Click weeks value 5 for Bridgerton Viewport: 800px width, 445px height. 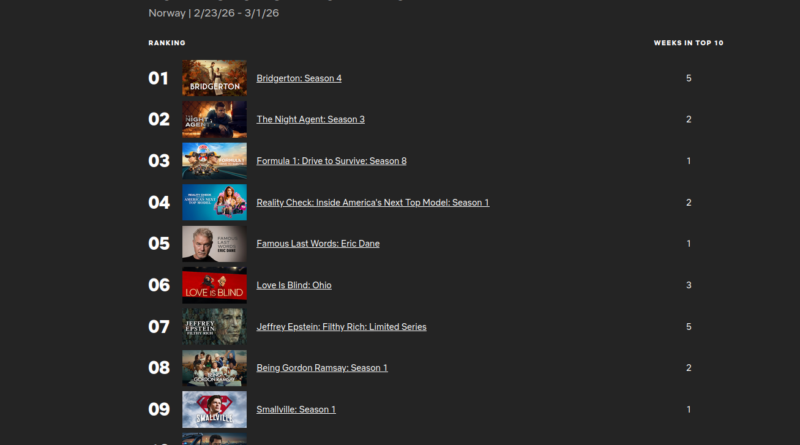tap(689, 78)
